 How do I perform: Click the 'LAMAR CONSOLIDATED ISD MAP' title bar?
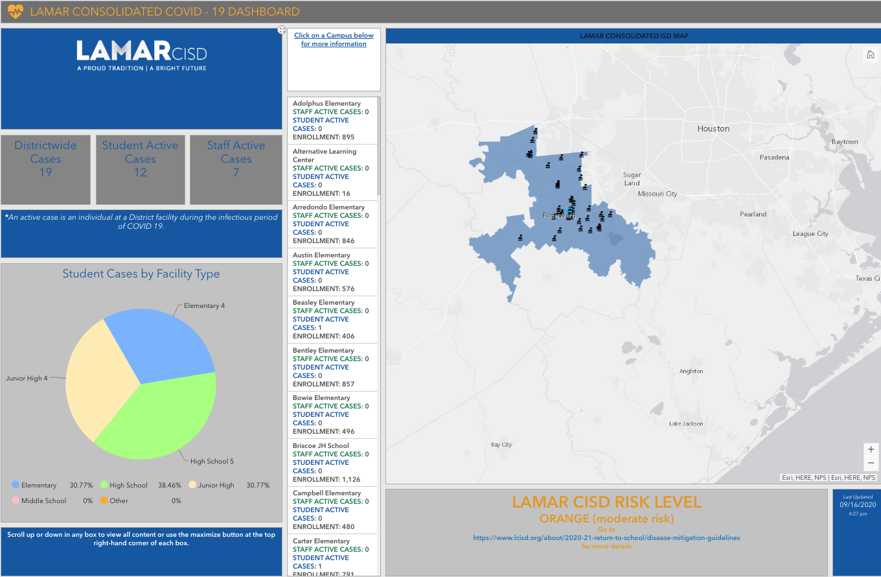pyautogui.click(x=634, y=36)
